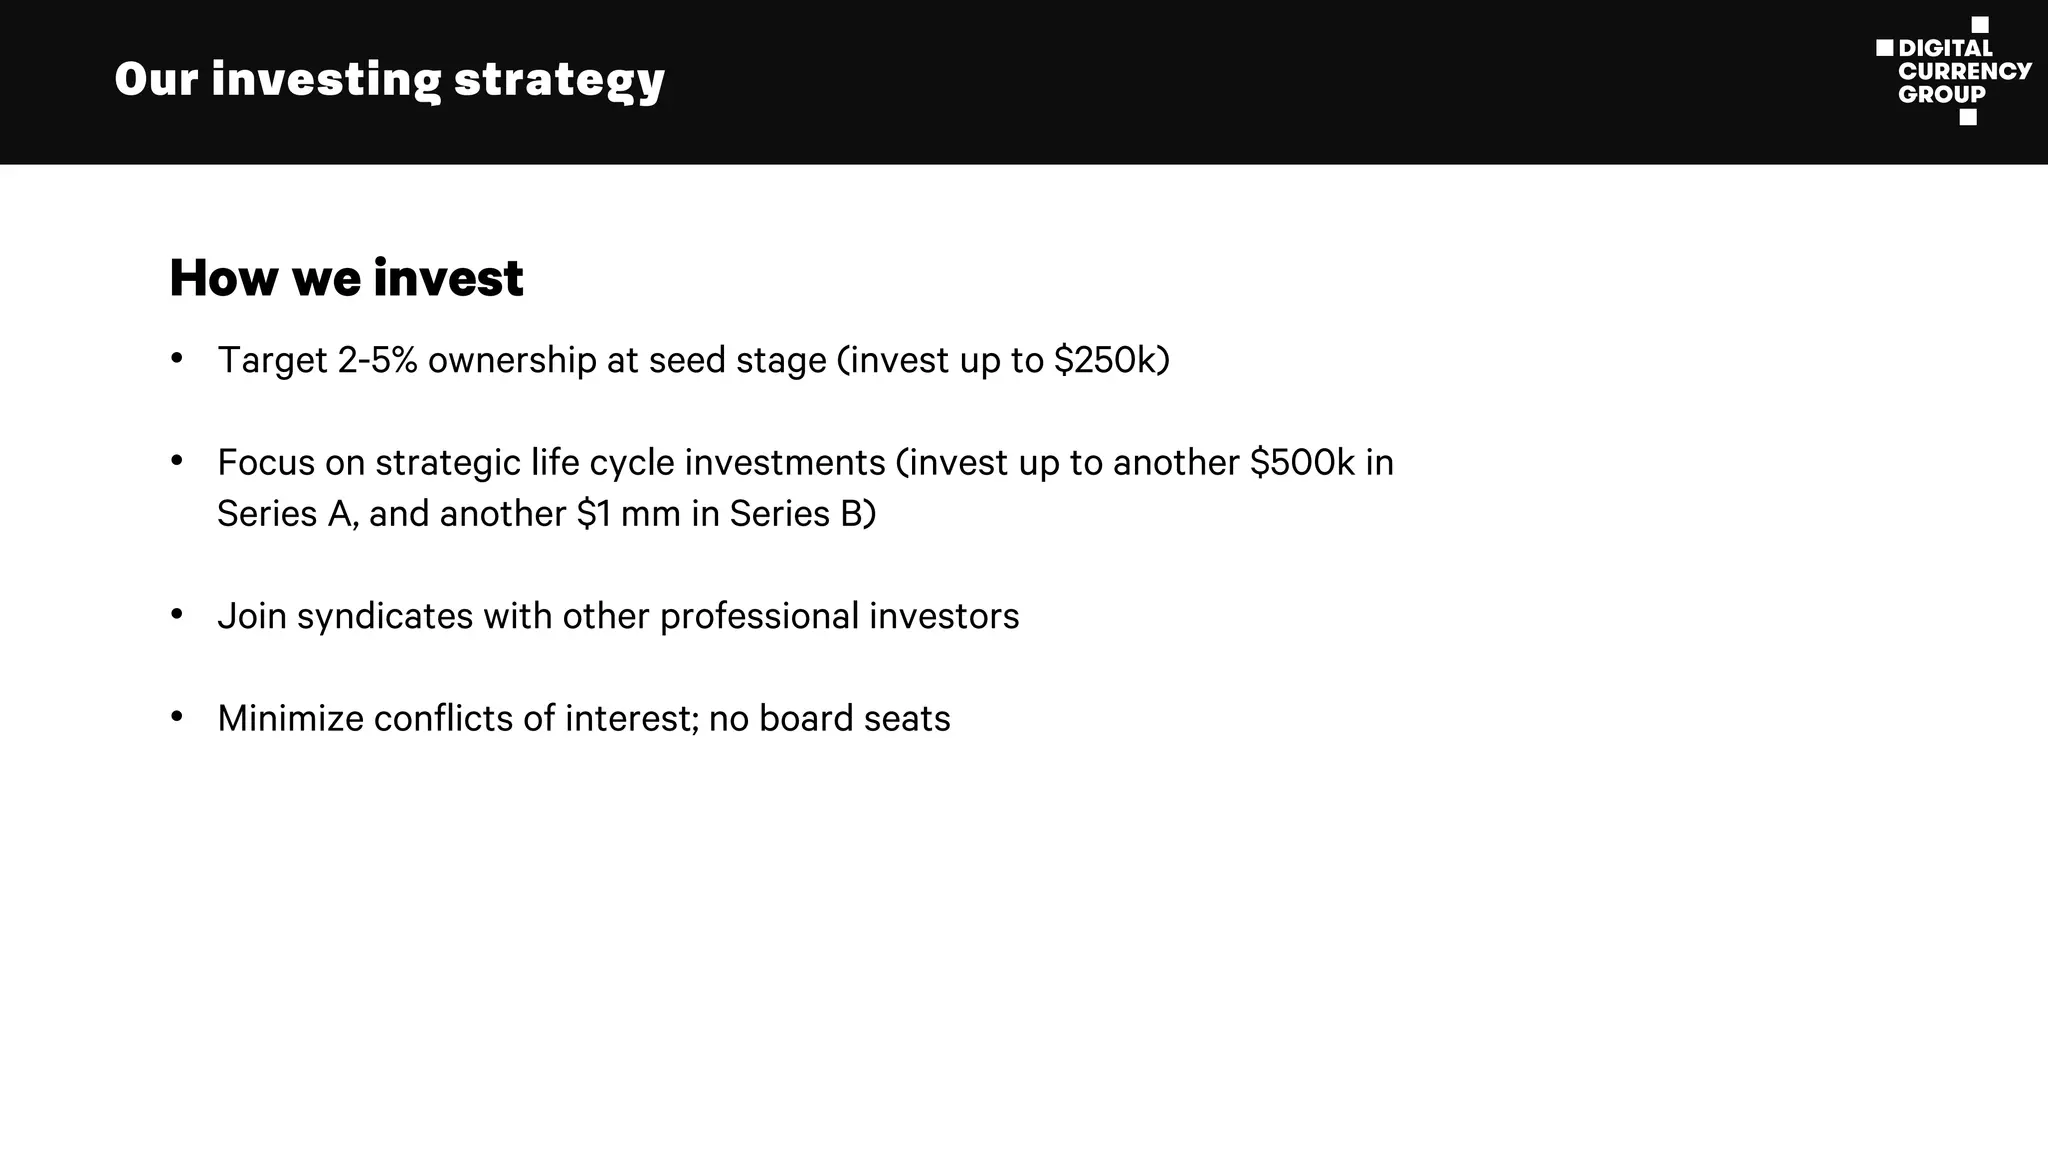Click the words 'Series A' in the slide
Image resolution: width=2048 pixels, height=1152 pixels.
282,514
